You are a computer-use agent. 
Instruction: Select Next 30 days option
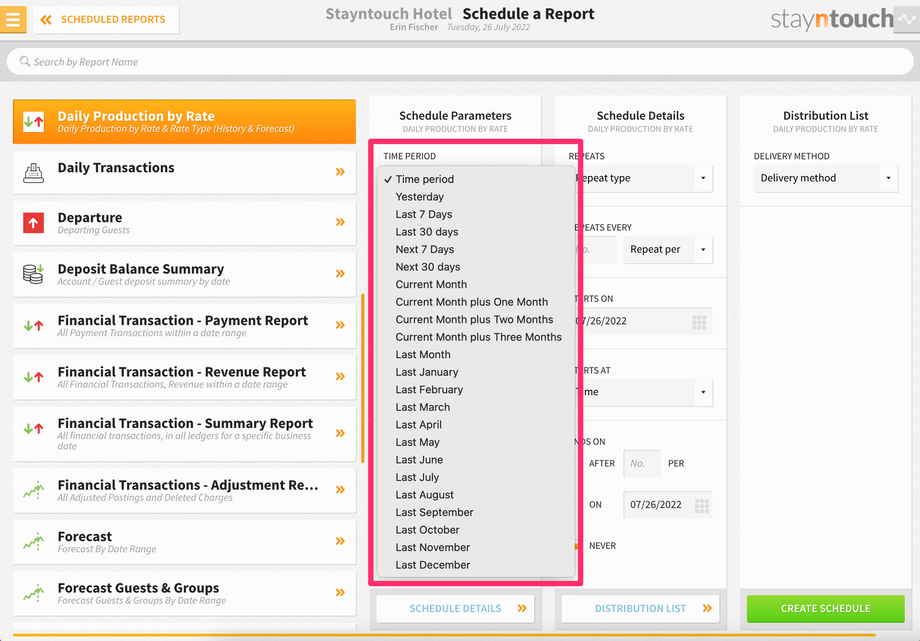click(476, 267)
